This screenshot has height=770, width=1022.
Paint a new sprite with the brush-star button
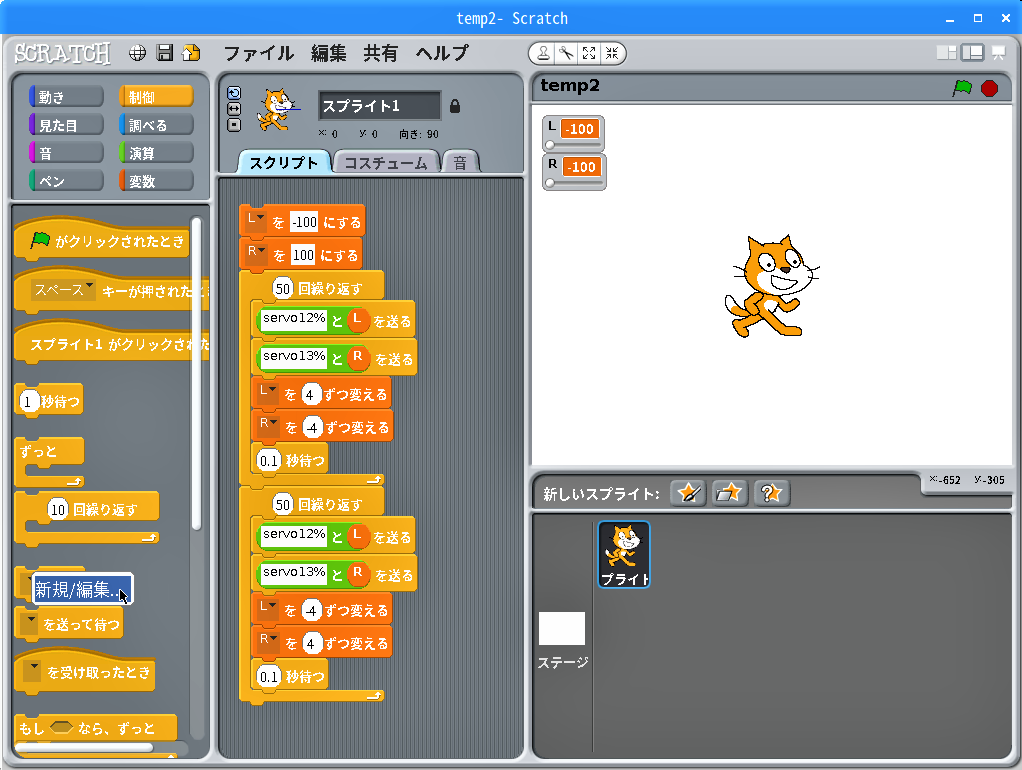688,493
